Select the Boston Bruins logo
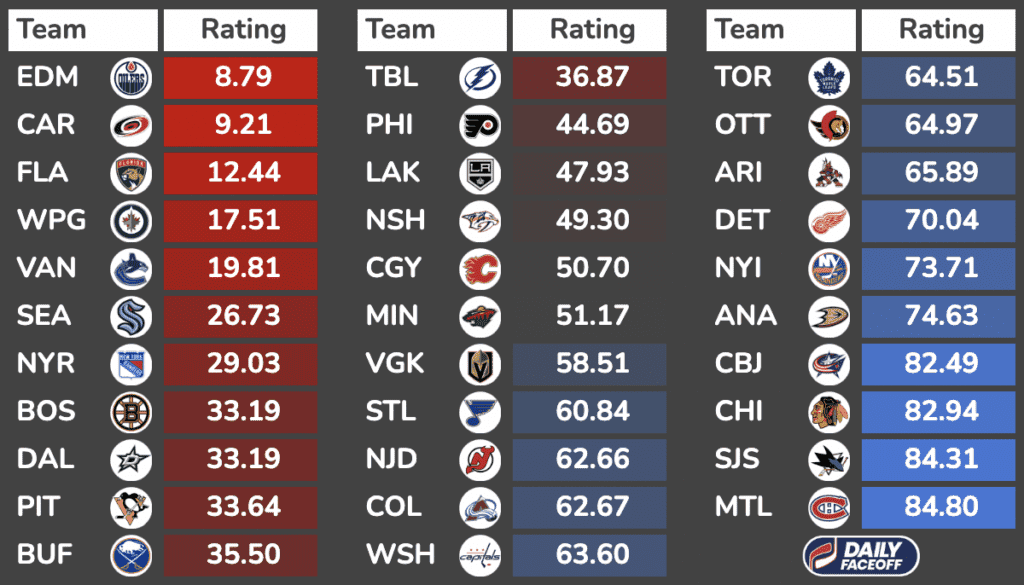This screenshot has height=585, width=1024. [131, 411]
